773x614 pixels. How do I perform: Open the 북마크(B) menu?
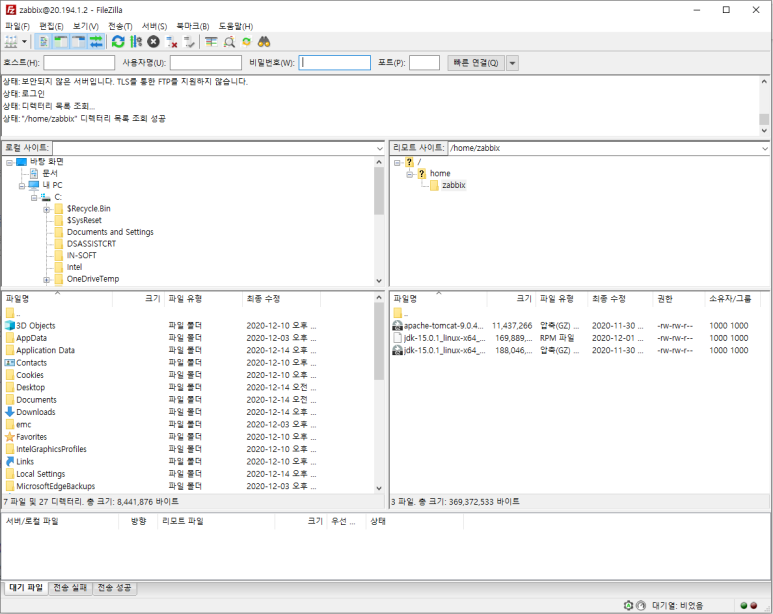click(x=193, y=26)
